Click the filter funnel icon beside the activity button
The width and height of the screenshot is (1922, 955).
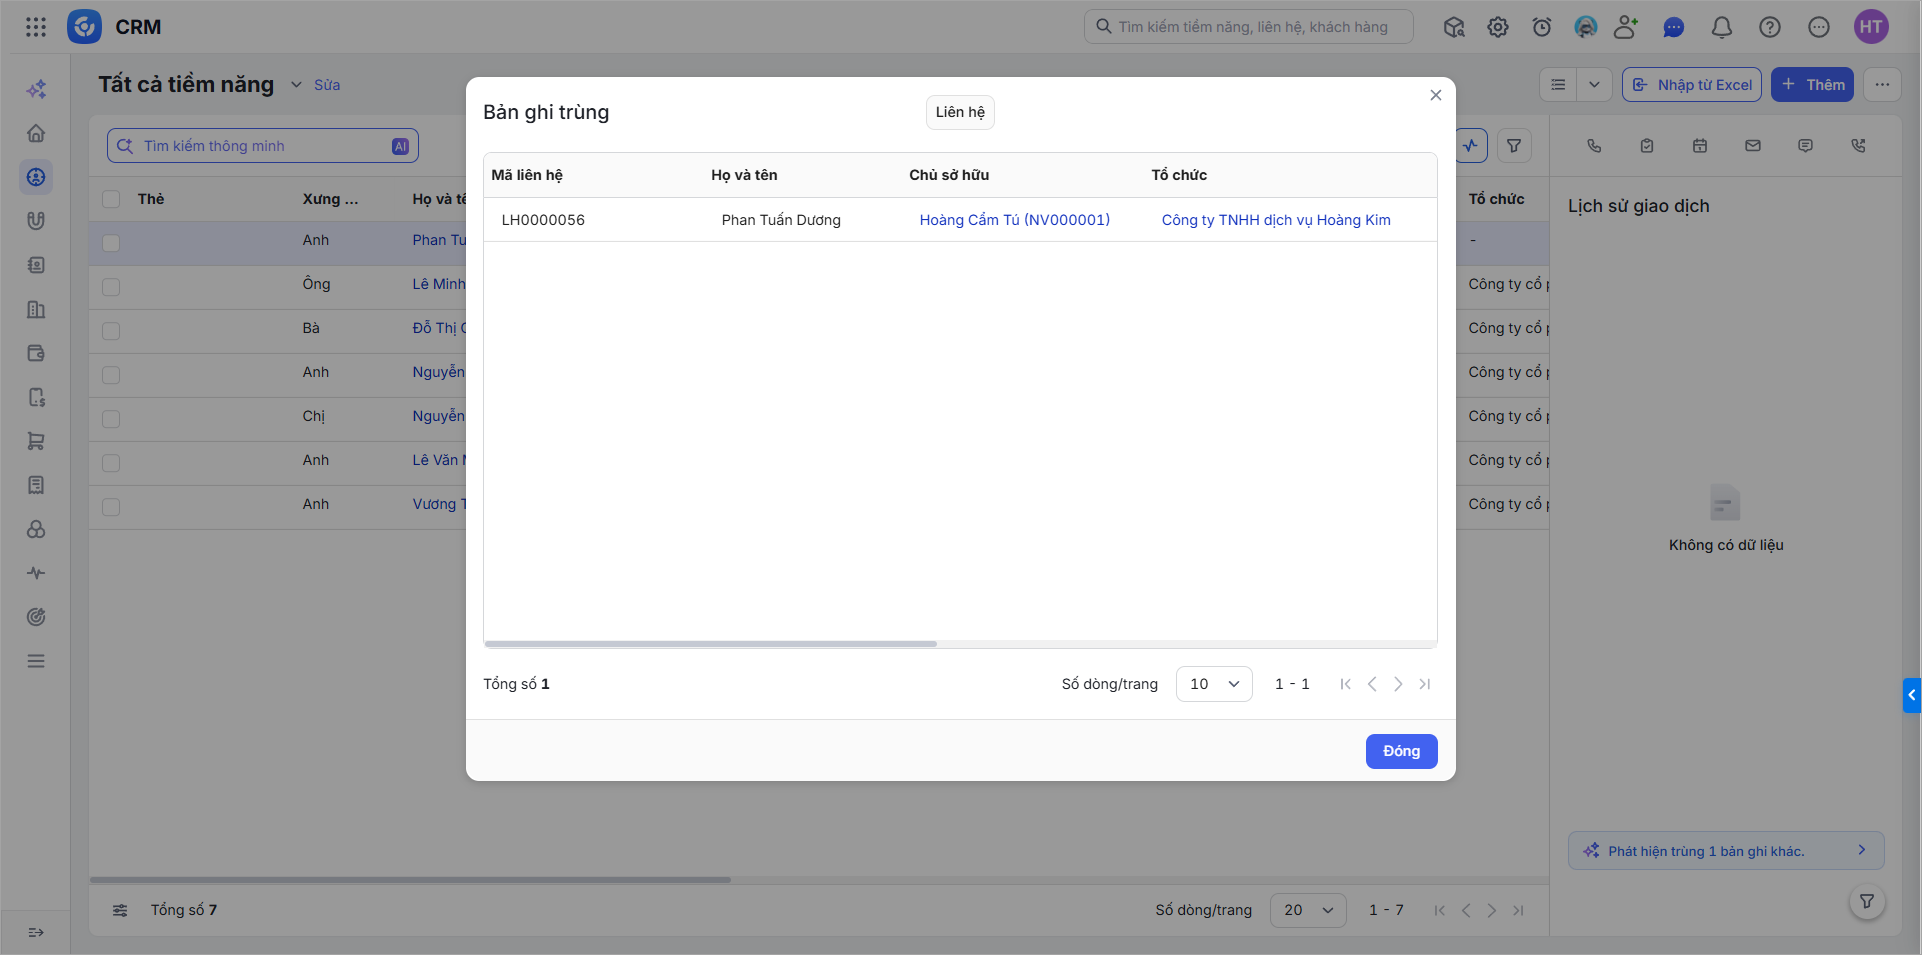pyautogui.click(x=1514, y=146)
